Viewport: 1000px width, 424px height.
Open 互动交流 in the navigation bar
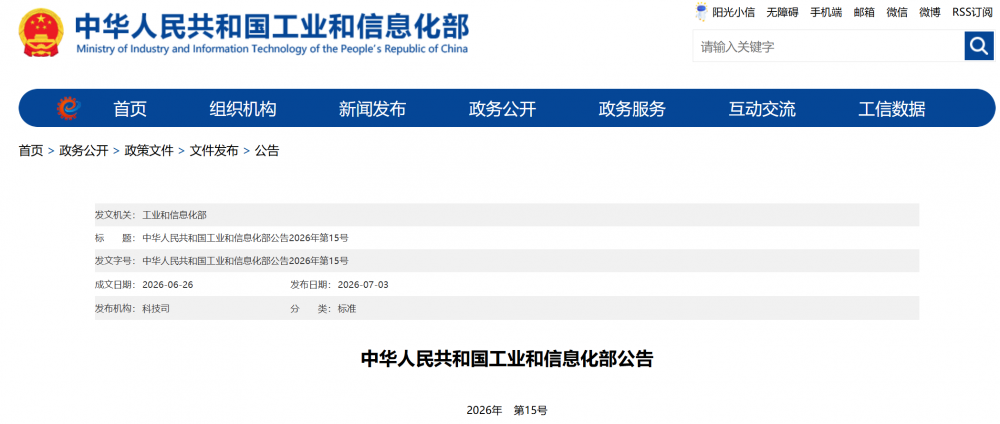(762, 109)
